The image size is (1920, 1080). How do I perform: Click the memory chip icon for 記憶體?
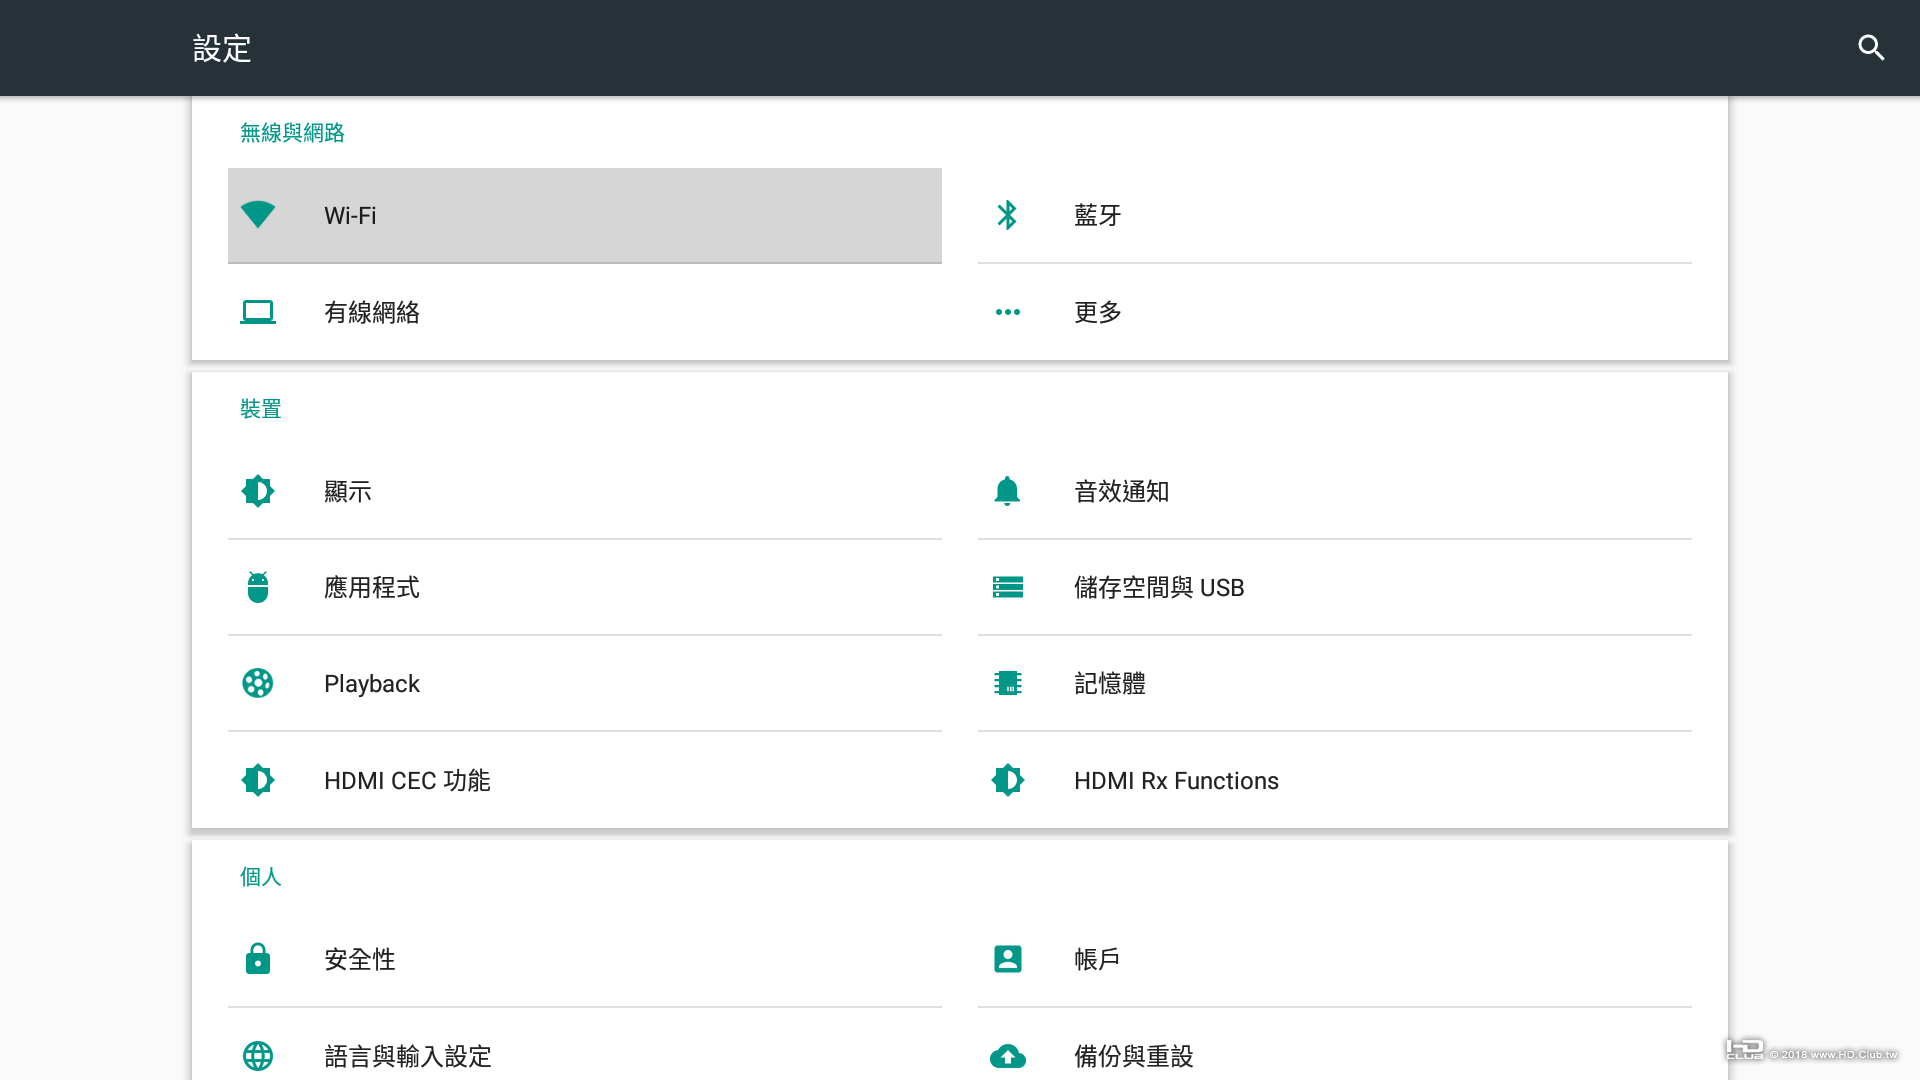click(x=1007, y=683)
